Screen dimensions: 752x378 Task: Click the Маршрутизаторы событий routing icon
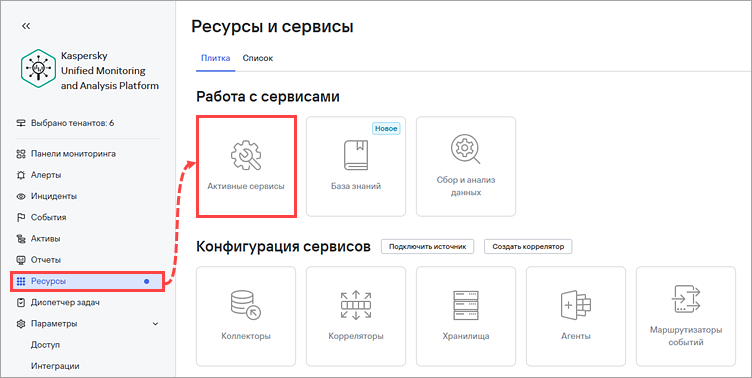coord(686,299)
